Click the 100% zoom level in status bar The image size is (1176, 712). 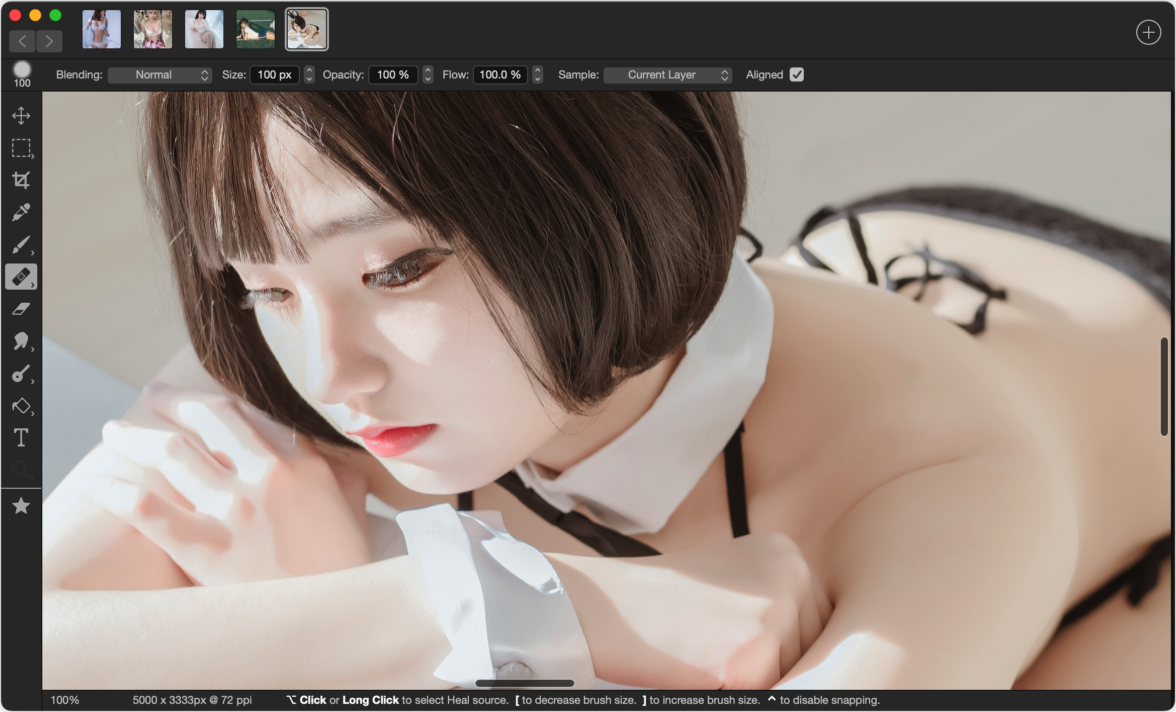pos(64,700)
